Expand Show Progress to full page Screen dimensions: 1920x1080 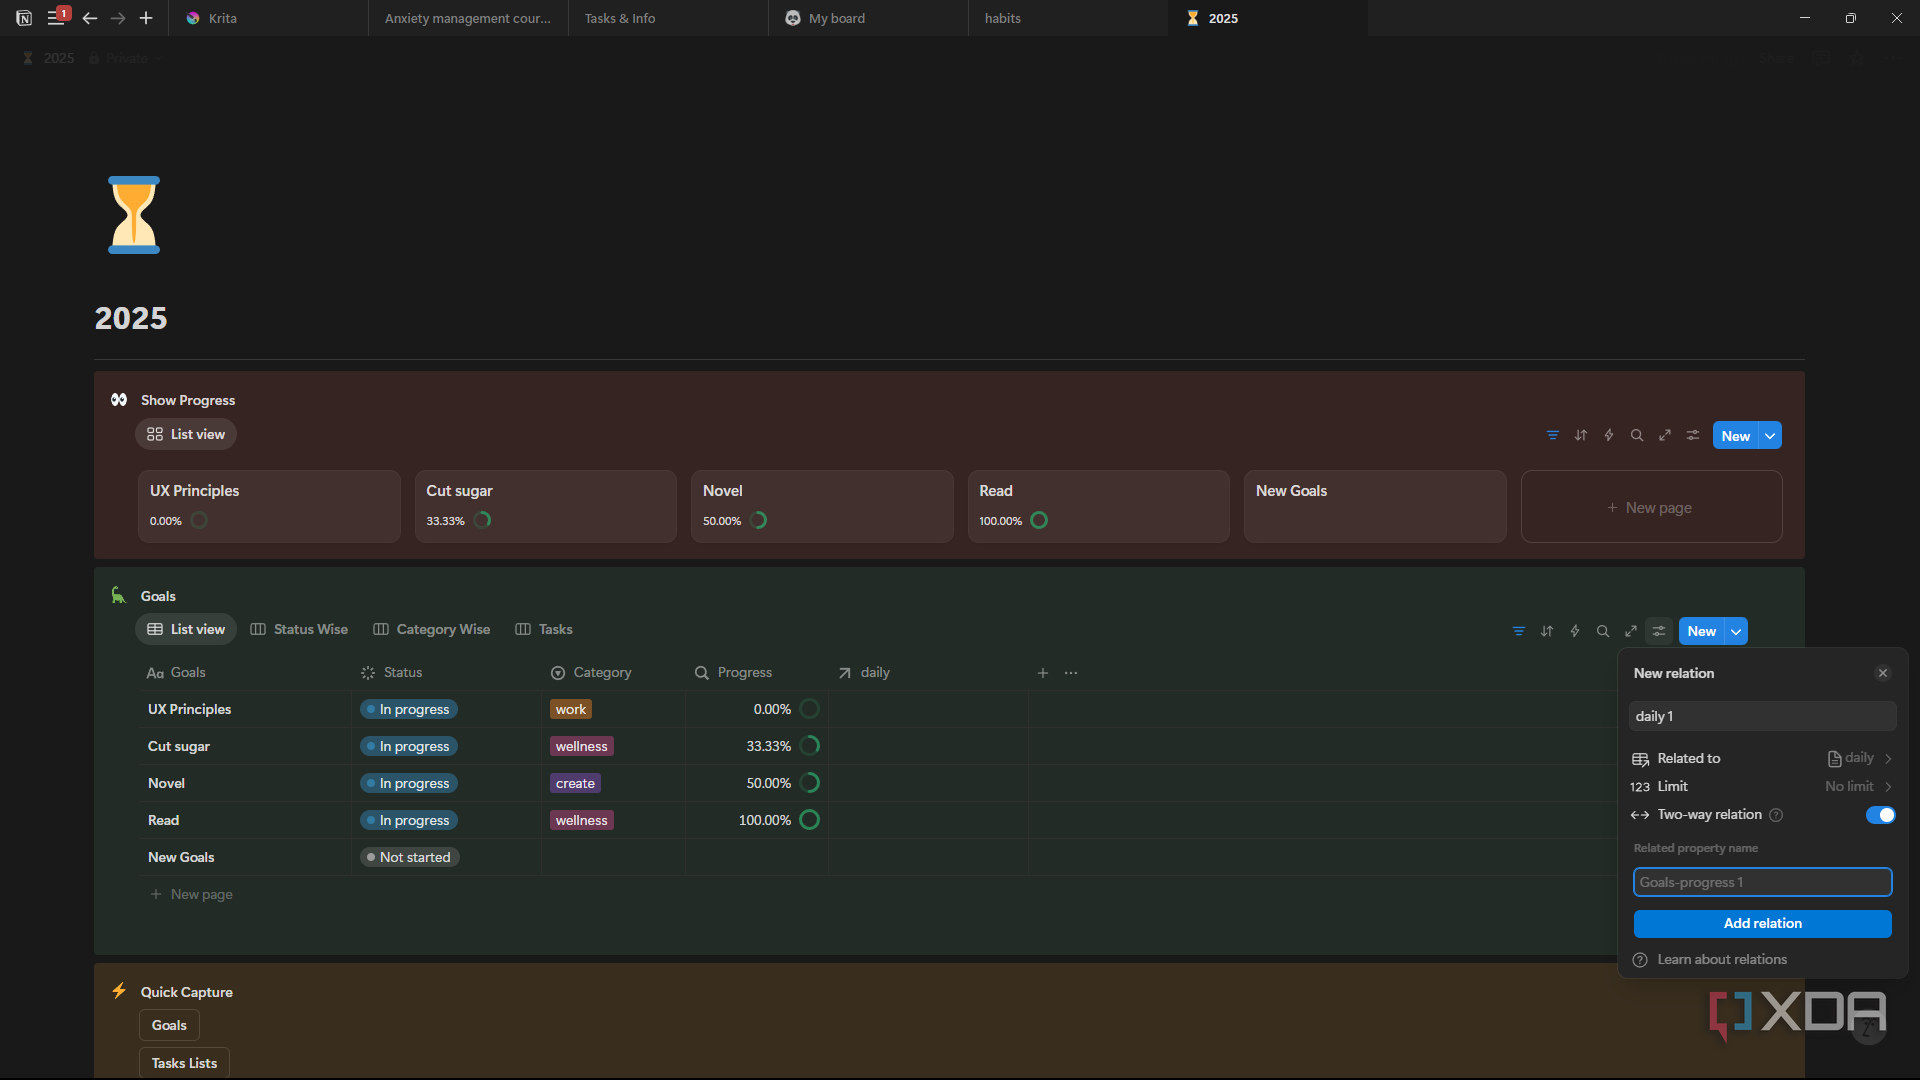[x=1665, y=435]
